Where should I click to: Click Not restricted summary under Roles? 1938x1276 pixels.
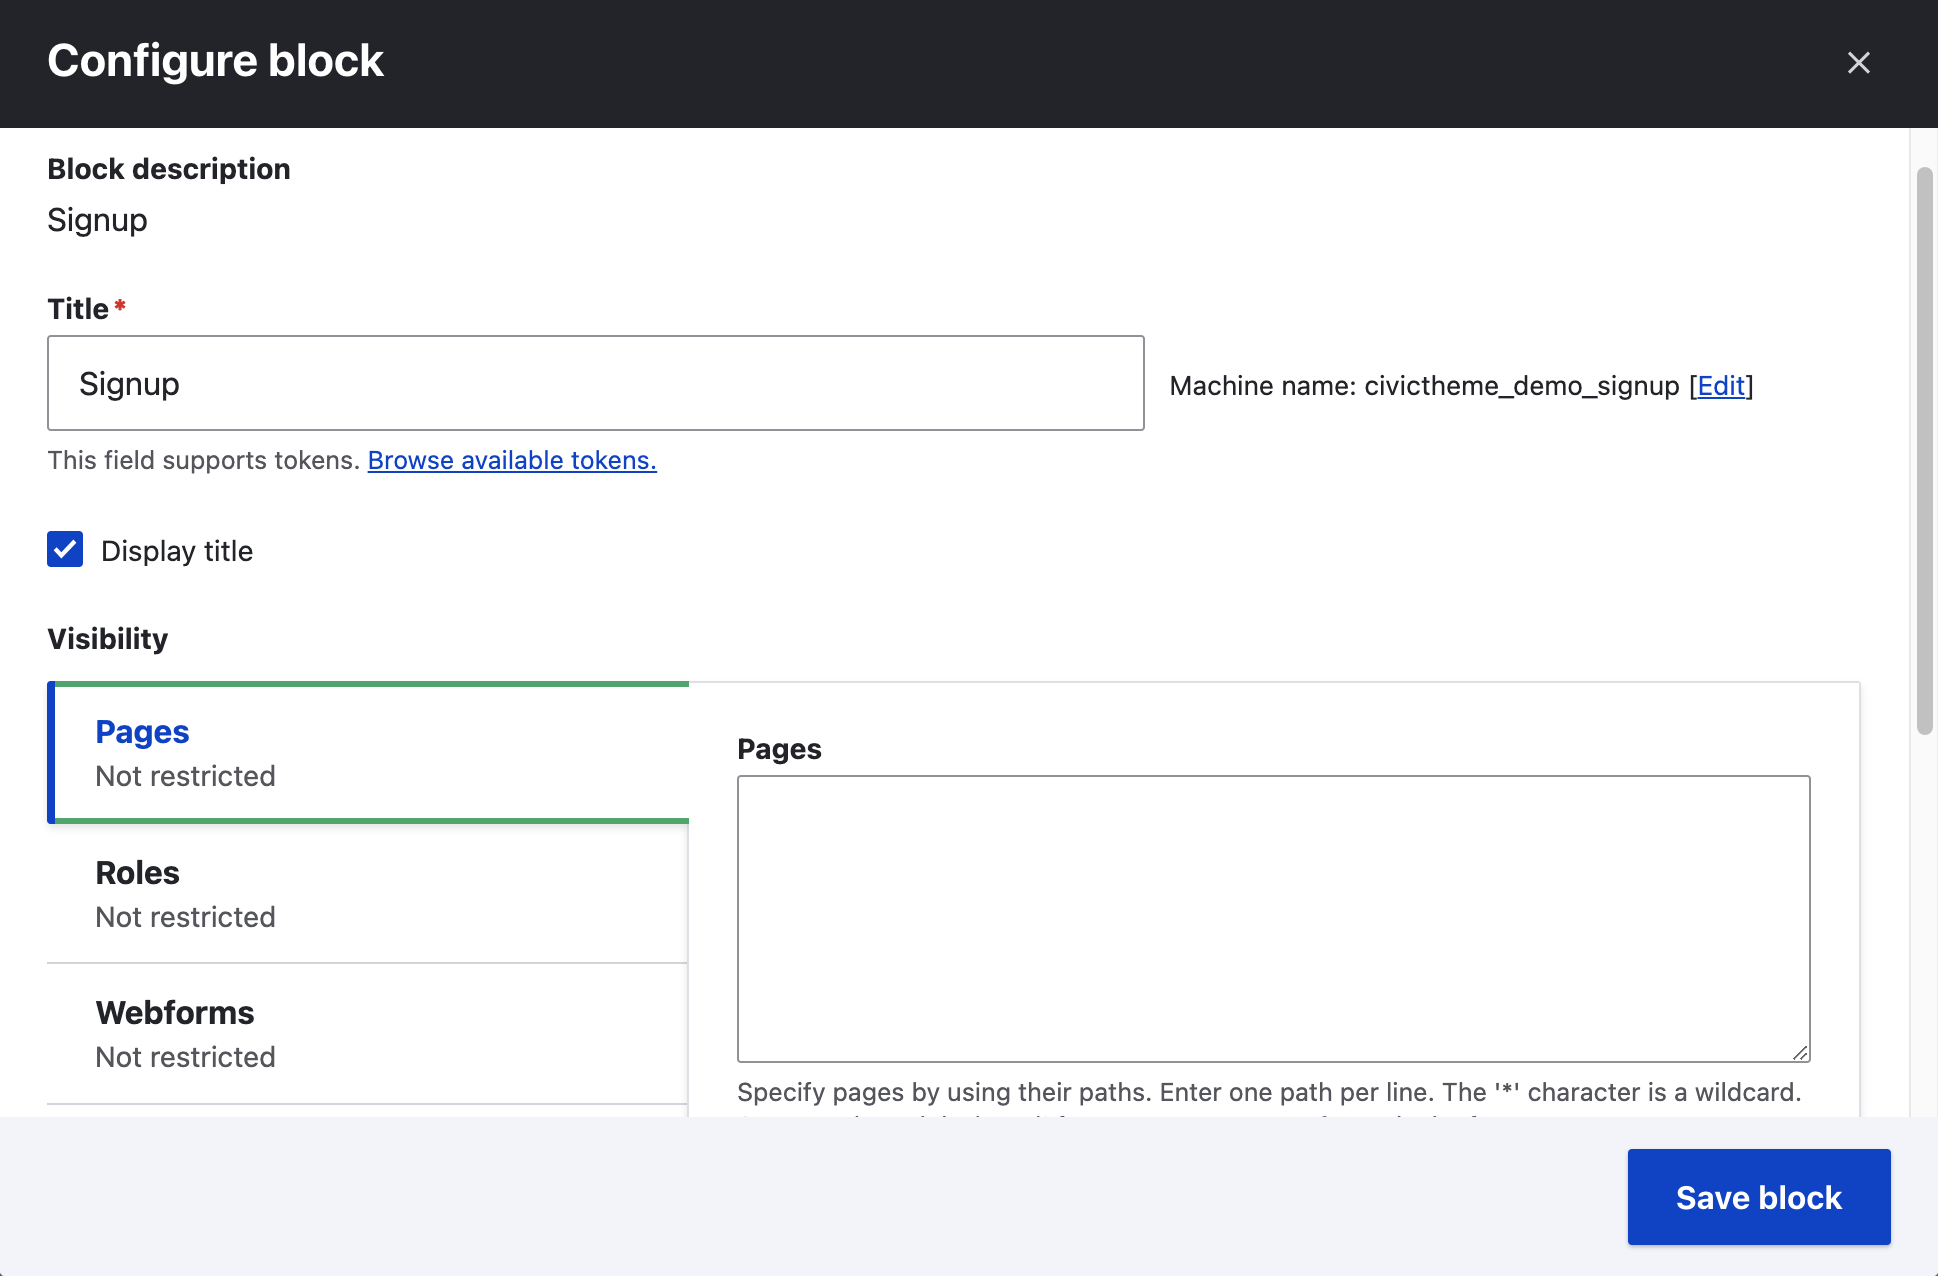185,917
